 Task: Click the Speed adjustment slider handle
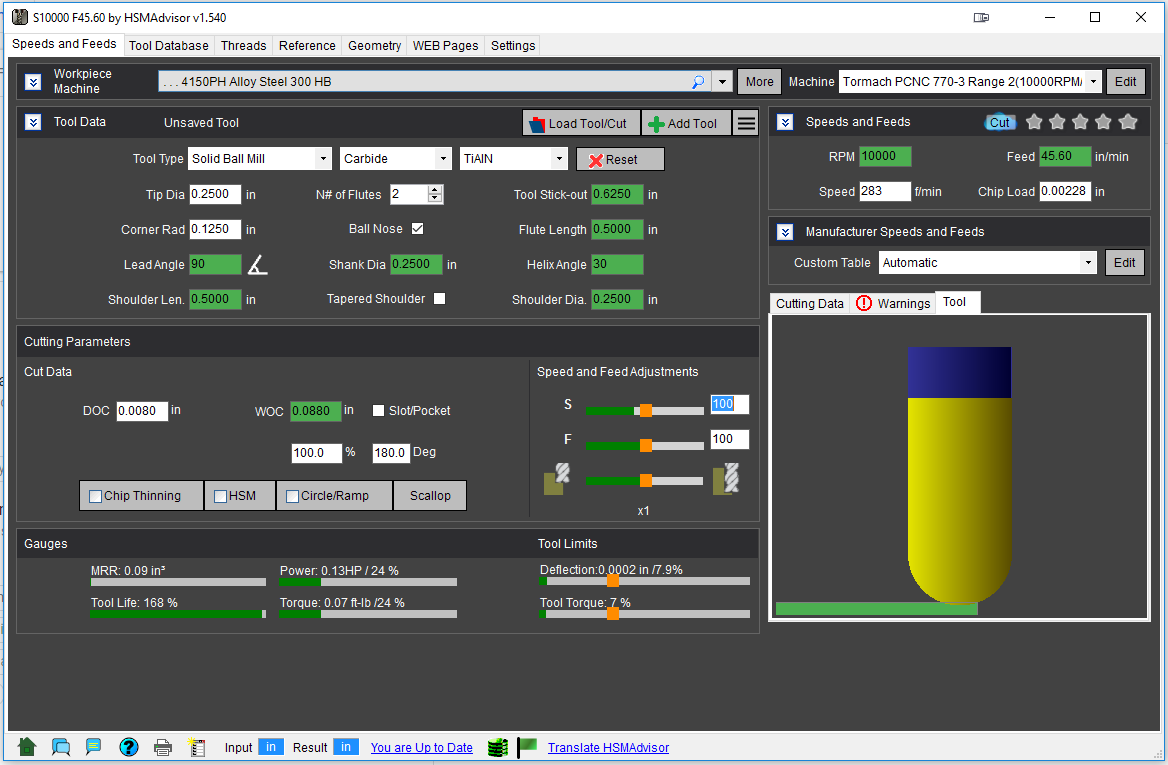pyautogui.click(x=646, y=410)
